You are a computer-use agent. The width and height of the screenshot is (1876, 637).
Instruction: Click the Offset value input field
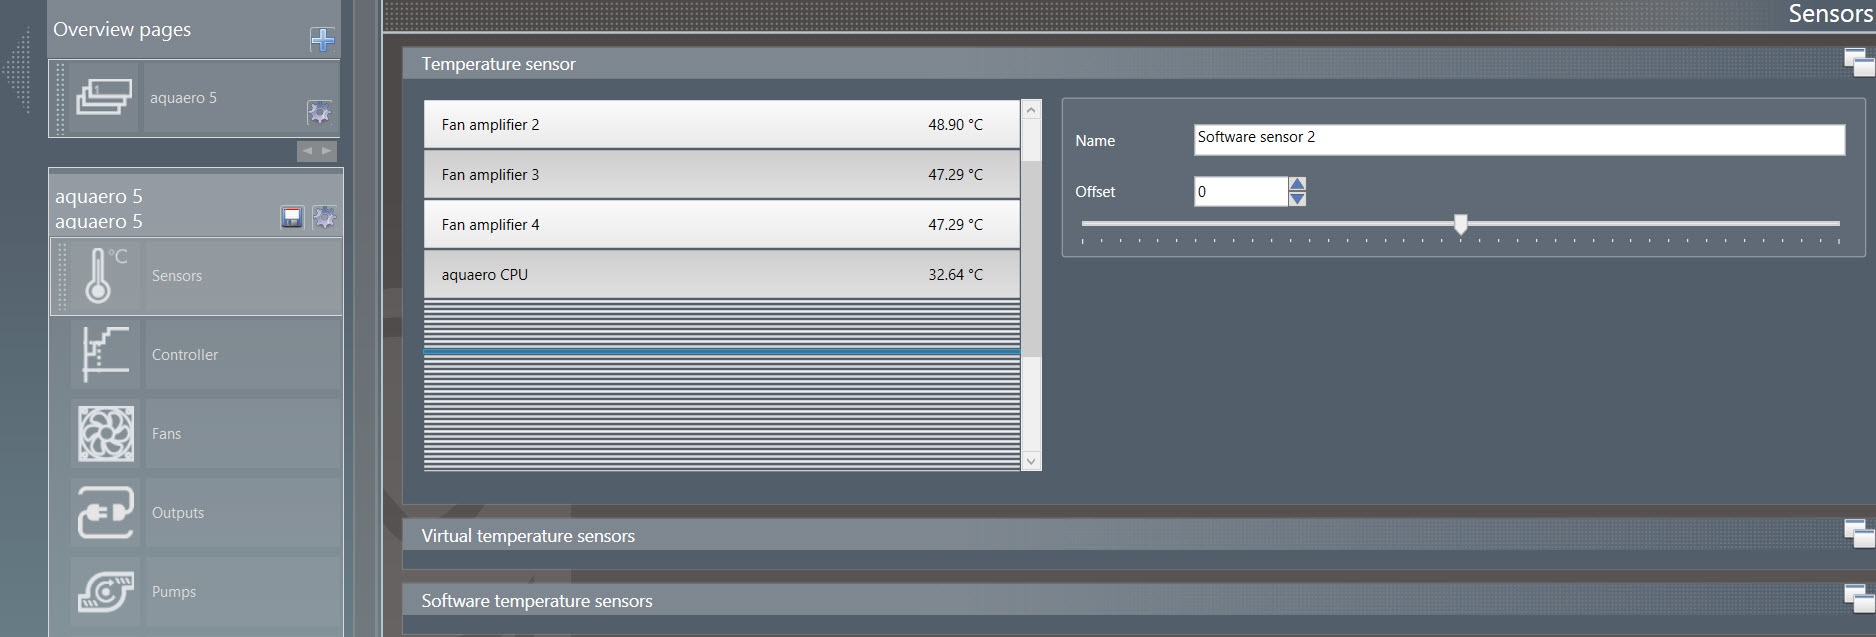click(x=1240, y=191)
